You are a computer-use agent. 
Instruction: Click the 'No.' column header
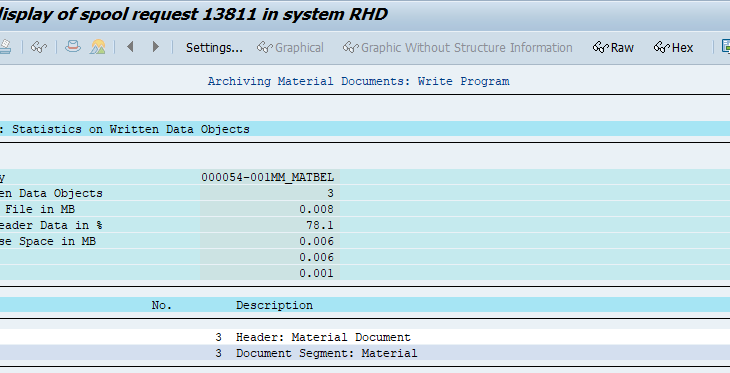point(162,305)
